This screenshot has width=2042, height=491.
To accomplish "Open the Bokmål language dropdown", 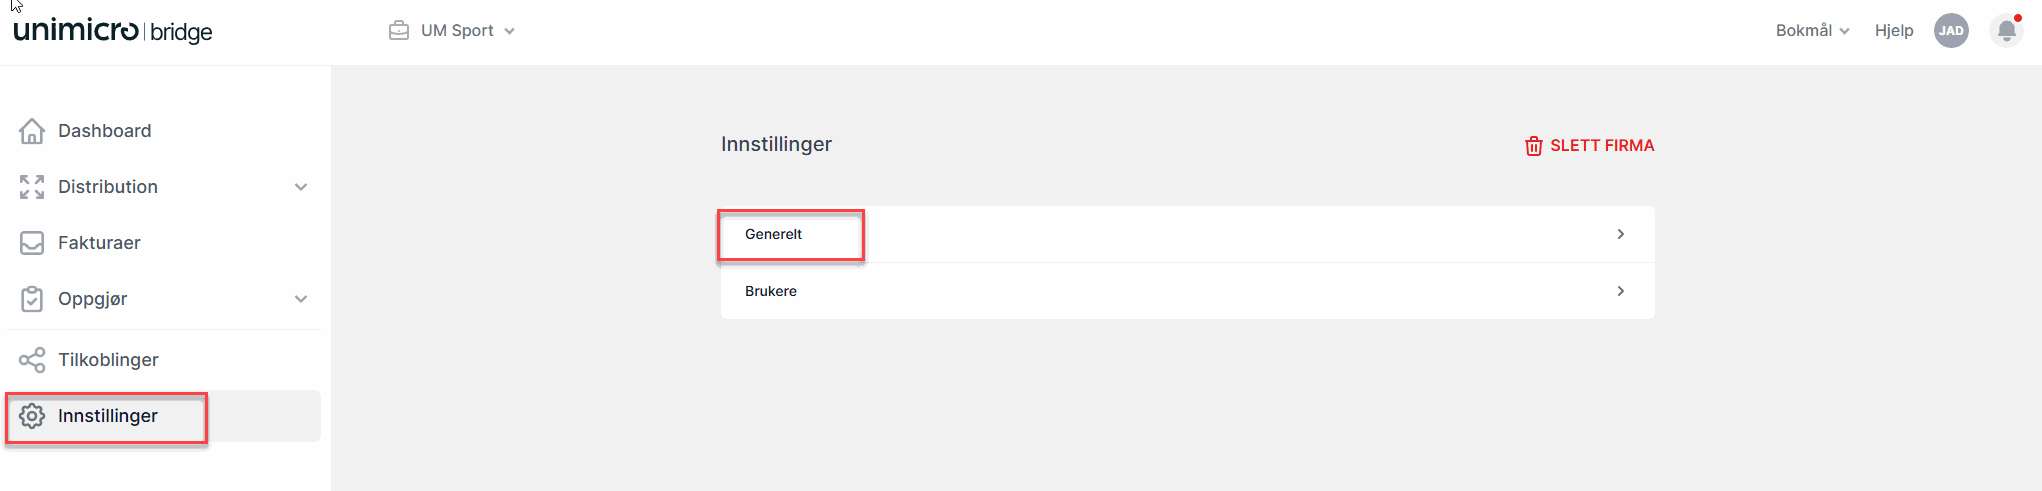I will click(1812, 31).
